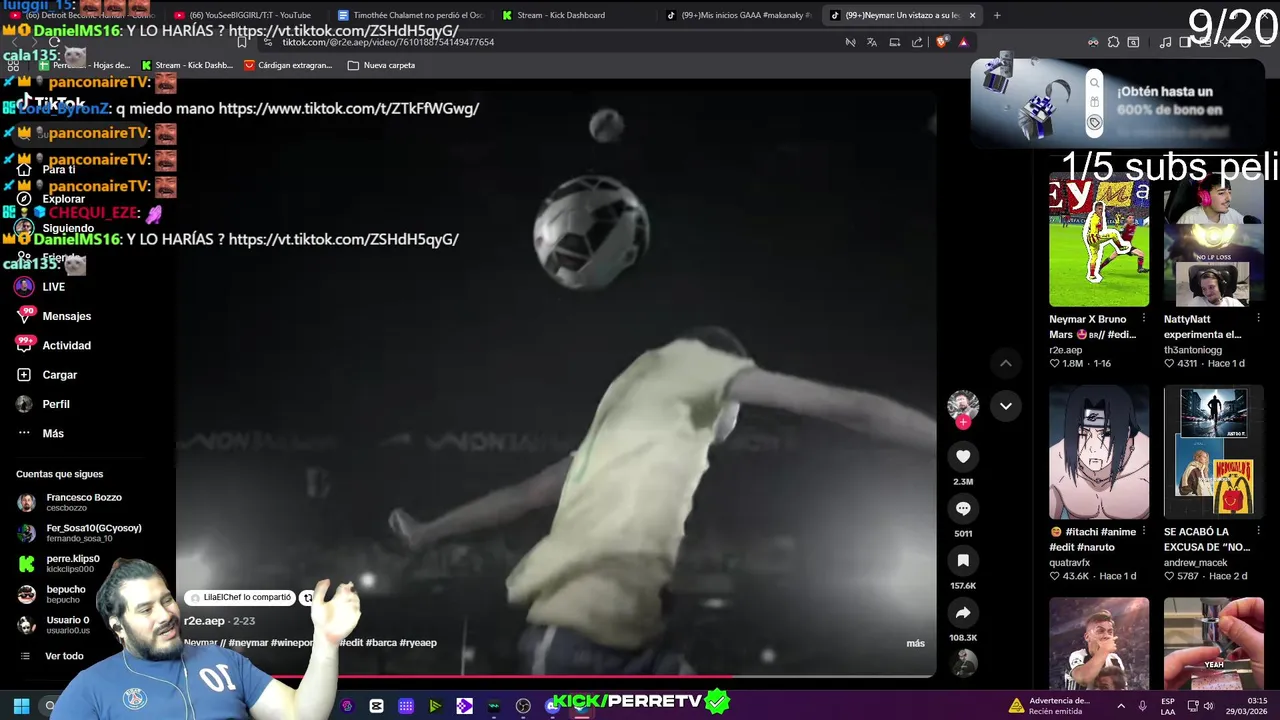
Task: Share the video using the arrow icon
Action: [x=963, y=613]
